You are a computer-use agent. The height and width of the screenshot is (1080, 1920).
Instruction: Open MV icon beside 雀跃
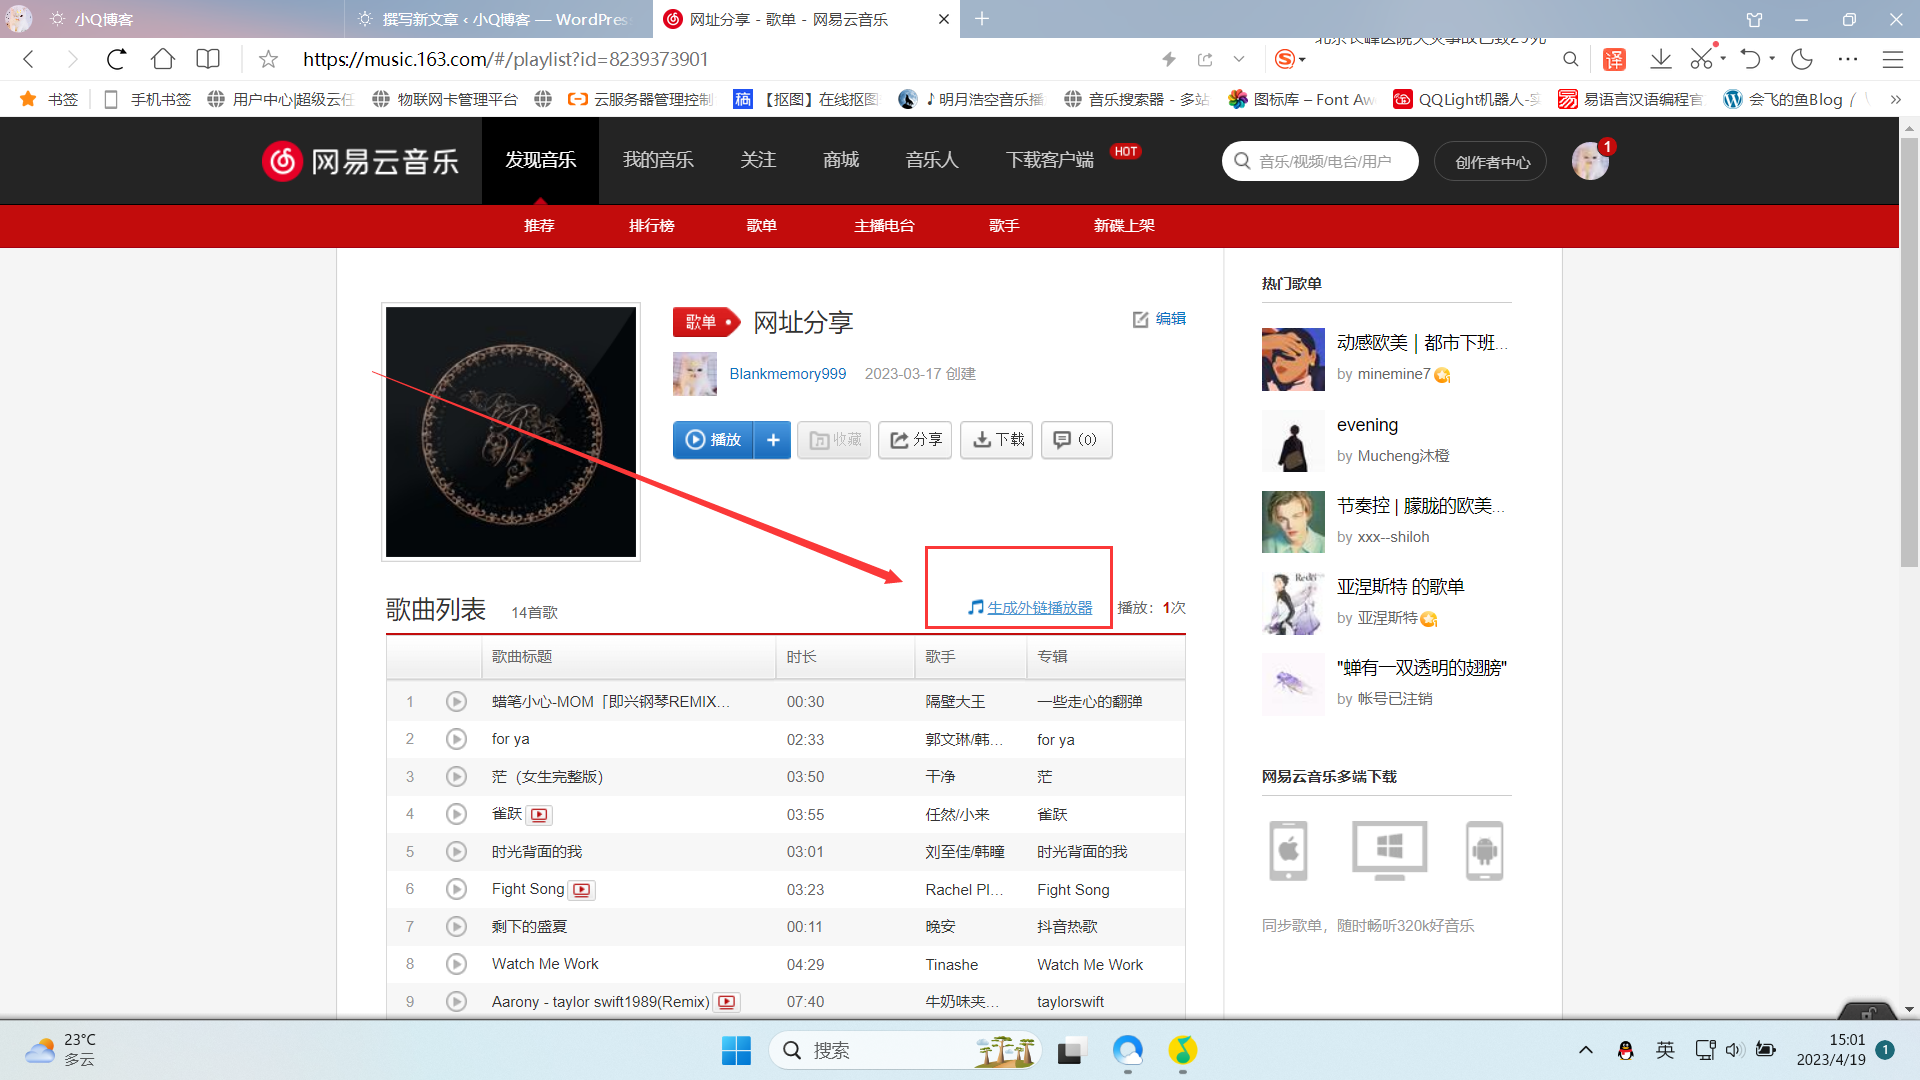point(539,815)
